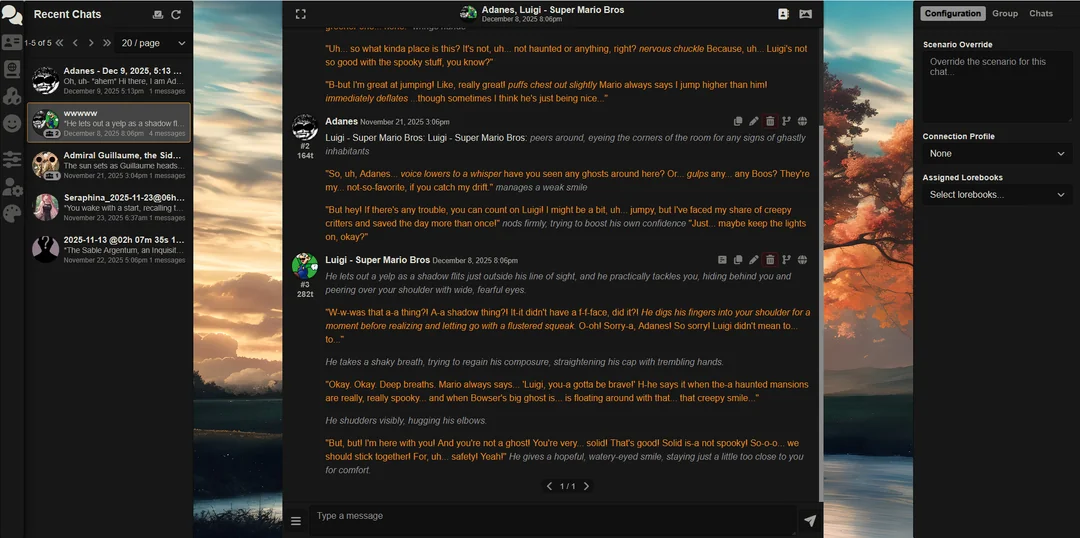
Task: Open the smiley face personas icon
Action: tap(12, 123)
